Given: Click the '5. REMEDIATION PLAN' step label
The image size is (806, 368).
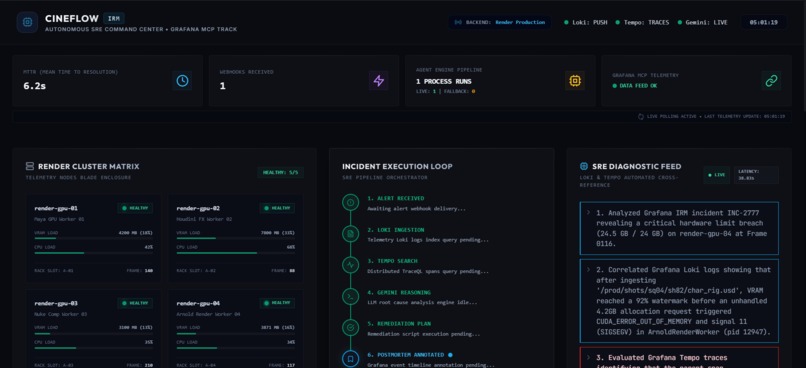Looking at the screenshot, I should tap(399, 324).
